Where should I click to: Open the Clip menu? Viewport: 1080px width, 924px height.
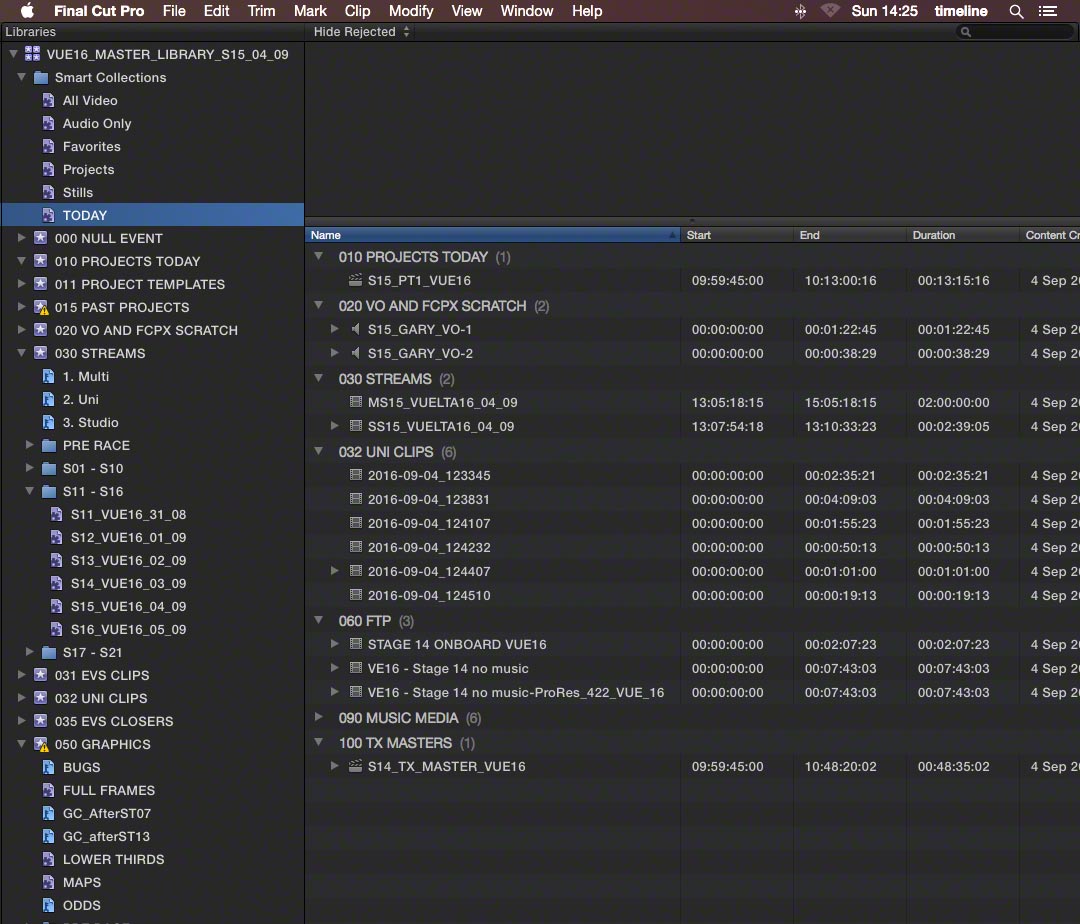tap(357, 11)
